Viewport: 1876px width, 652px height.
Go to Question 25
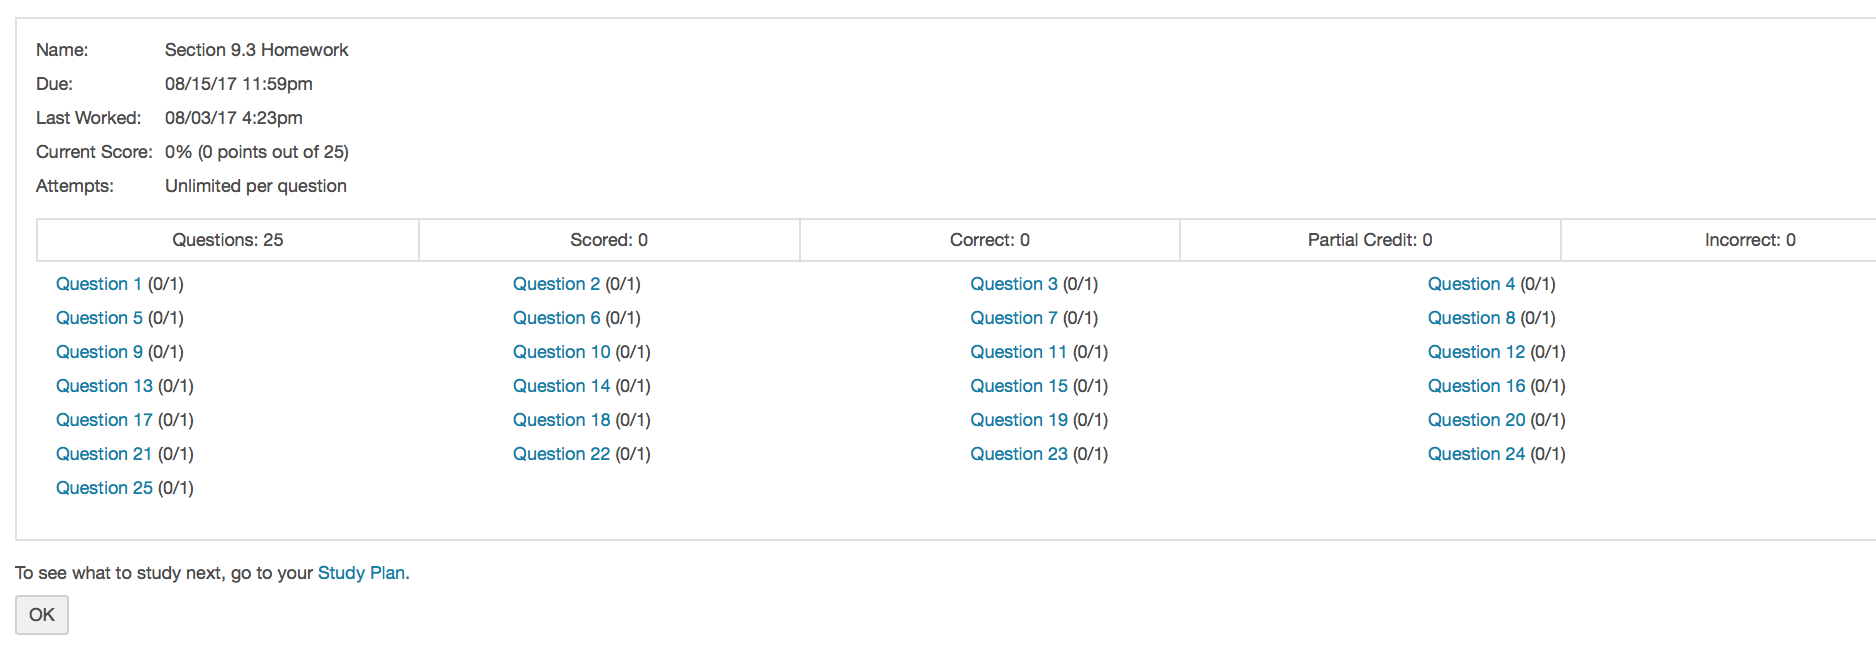(x=104, y=488)
